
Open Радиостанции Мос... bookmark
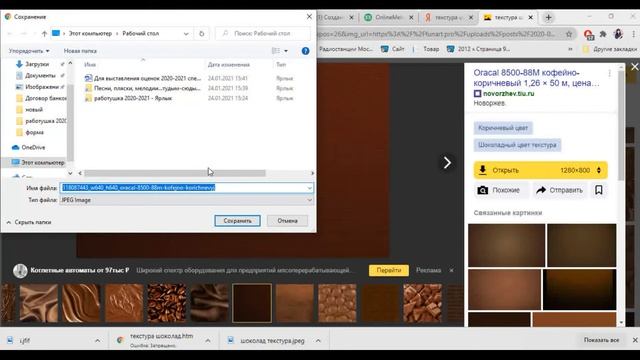coord(346,49)
